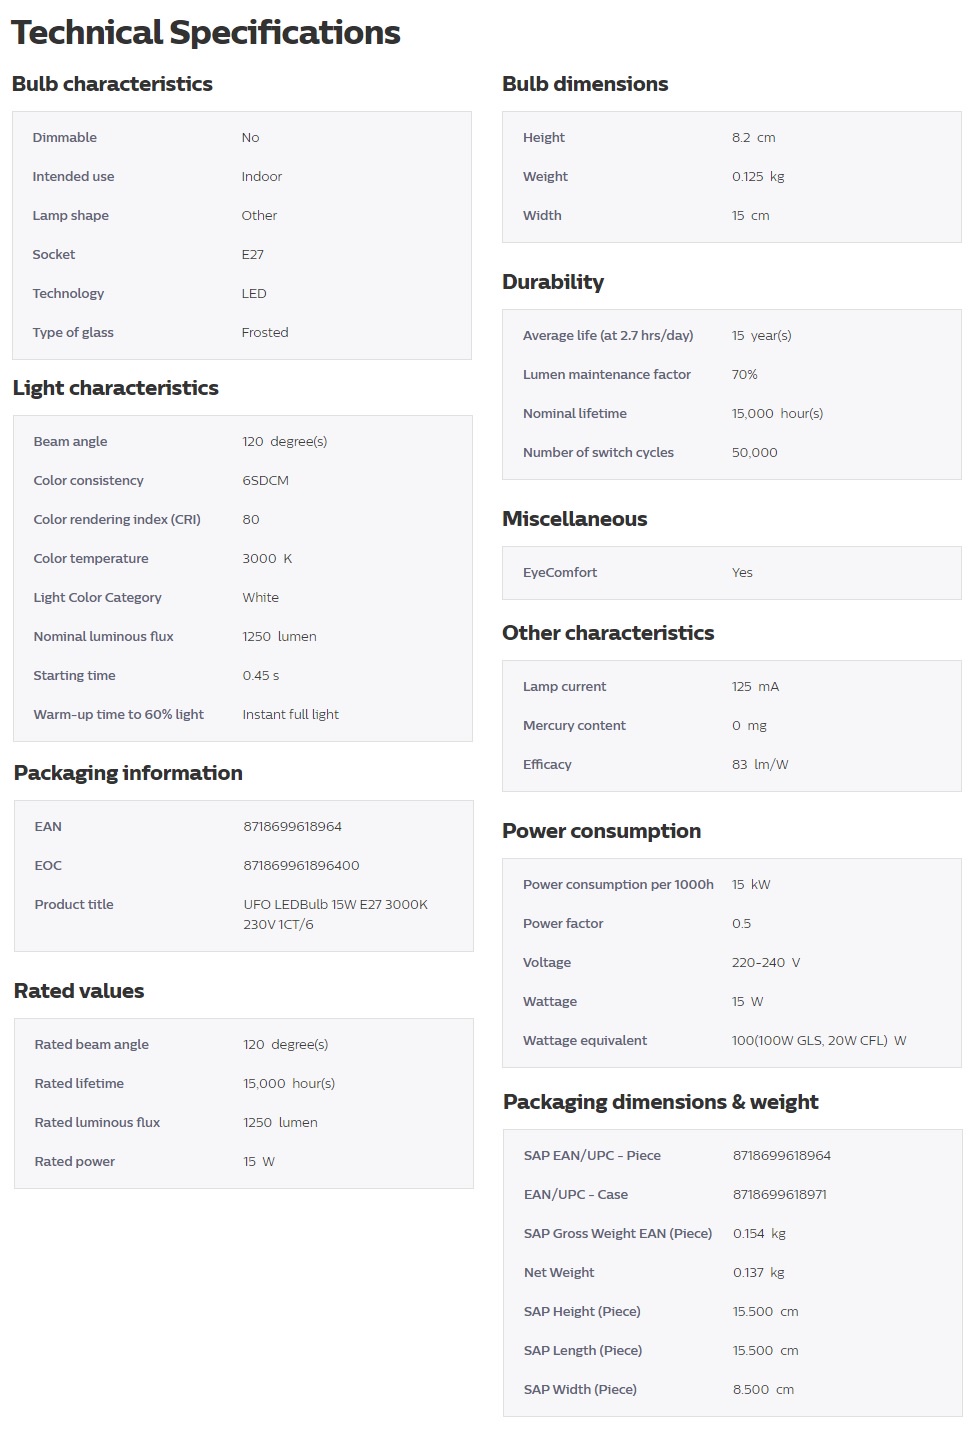Select the Packaging dimensions & weight heading
This screenshot has width=974, height=1431.
pos(661,1102)
